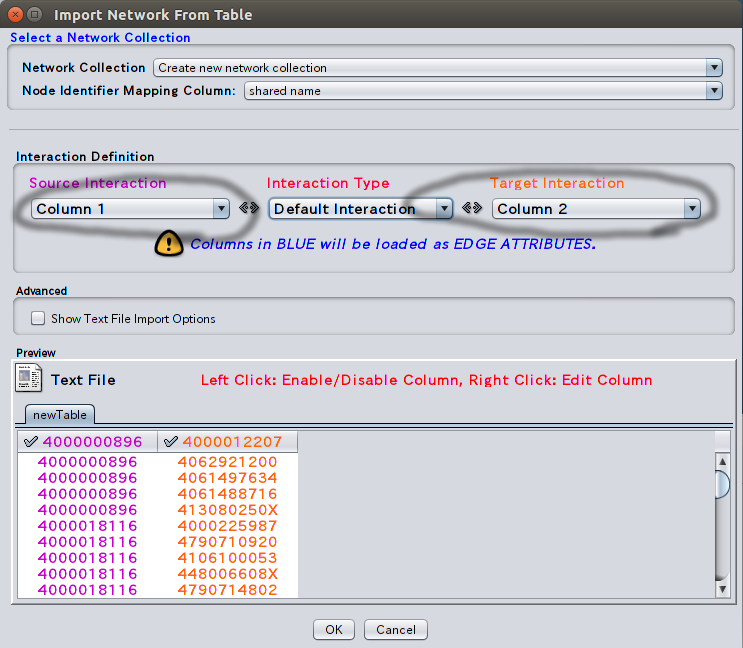Click the preview vertical scrollbar thumb
Image resolution: width=743 pixels, height=648 pixels.
pos(722,484)
